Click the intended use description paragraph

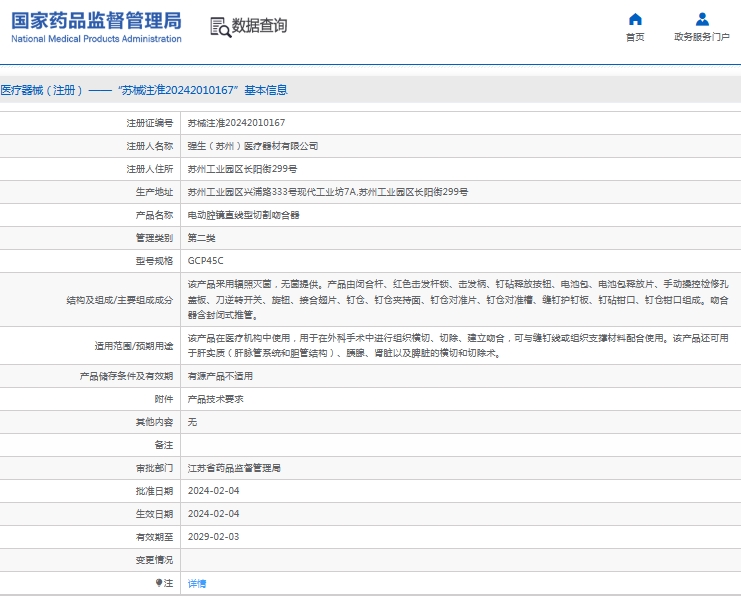pyautogui.click(x=458, y=345)
